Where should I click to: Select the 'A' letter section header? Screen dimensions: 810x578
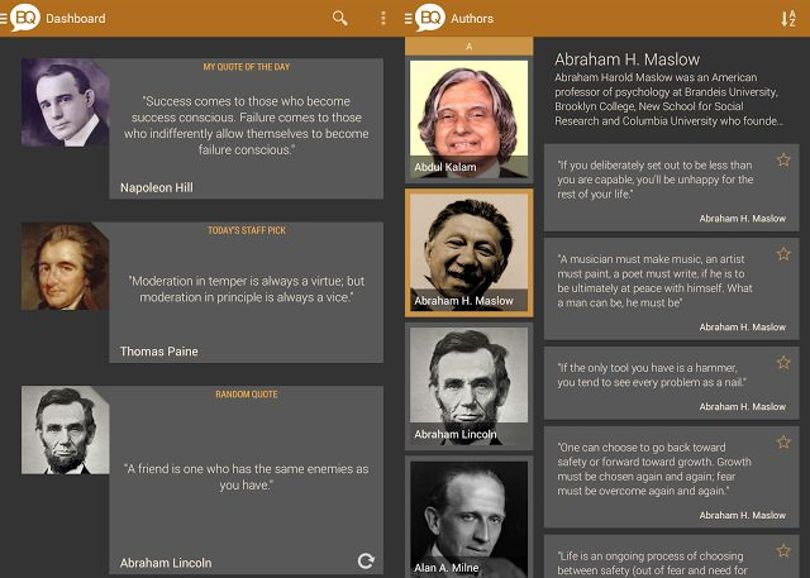[x=469, y=46]
